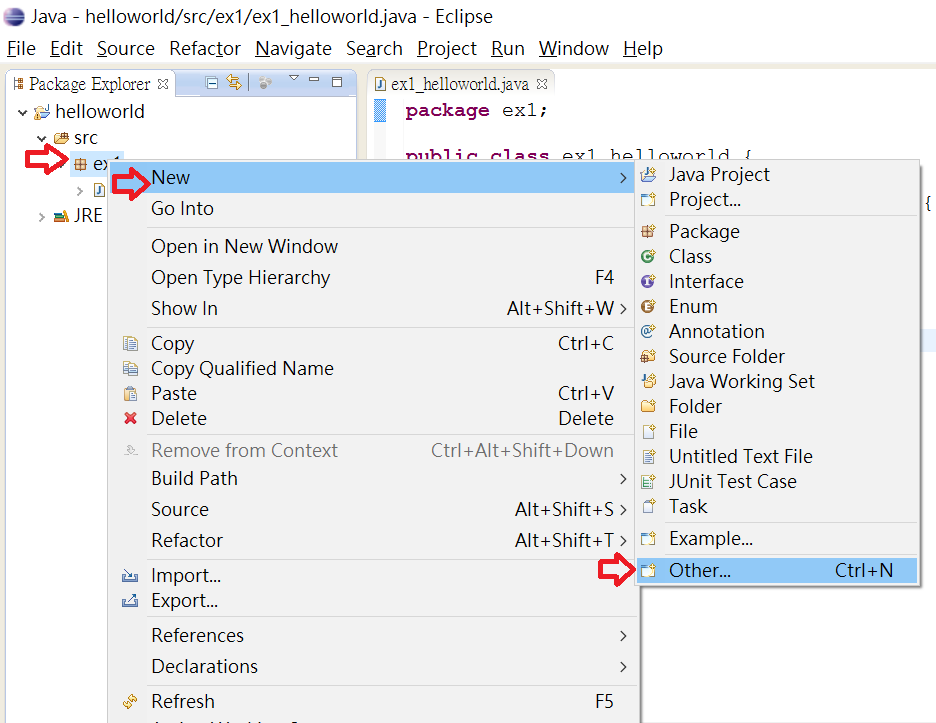Viewport: 936px width, 723px height.
Task: Click the Task icon in New submenu
Action: pos(648,506)
